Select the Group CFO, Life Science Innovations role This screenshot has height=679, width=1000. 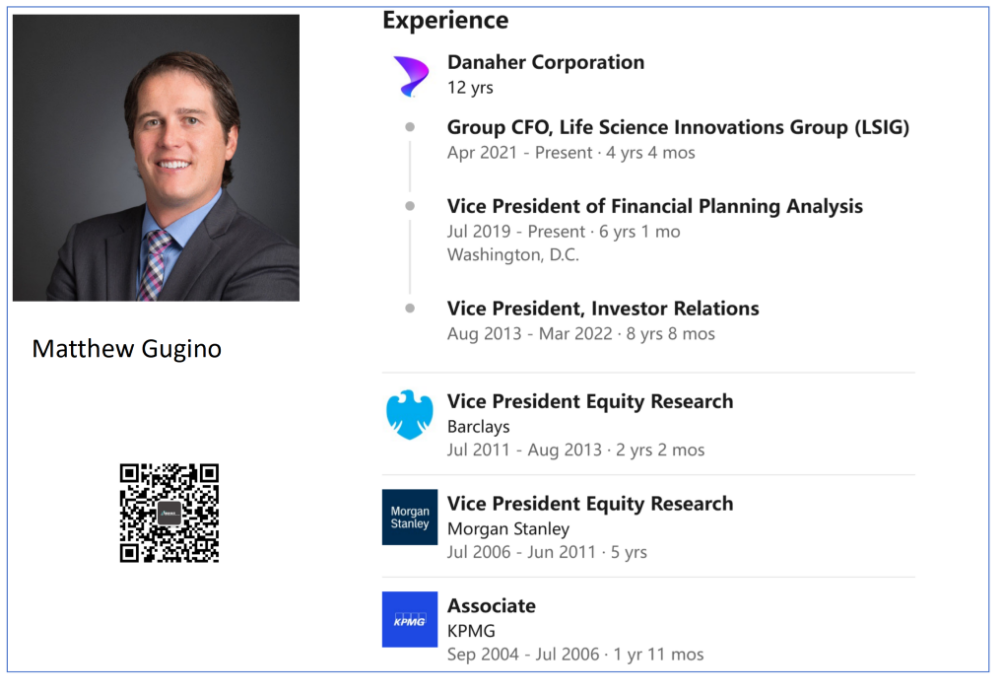(x=678, y=128)
